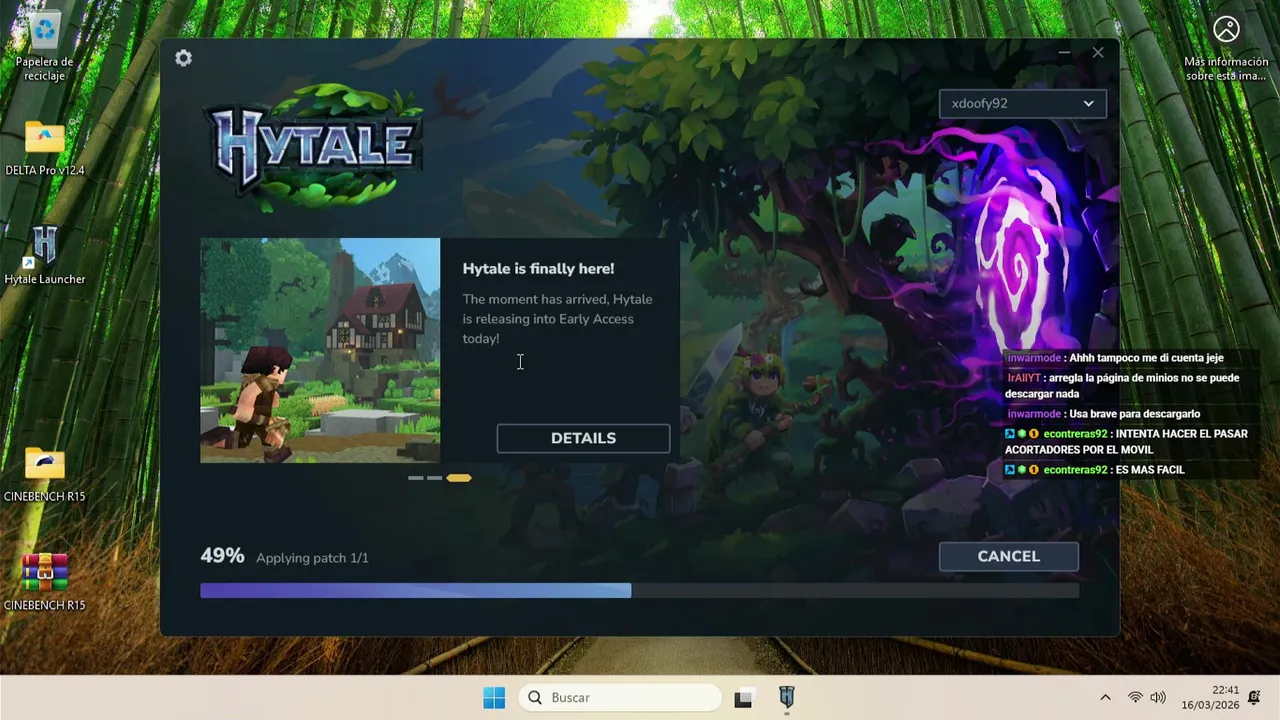Click the 'Hytale is finally here!' headline
This screenshot has height=720, width=1280.
(538, 268)
